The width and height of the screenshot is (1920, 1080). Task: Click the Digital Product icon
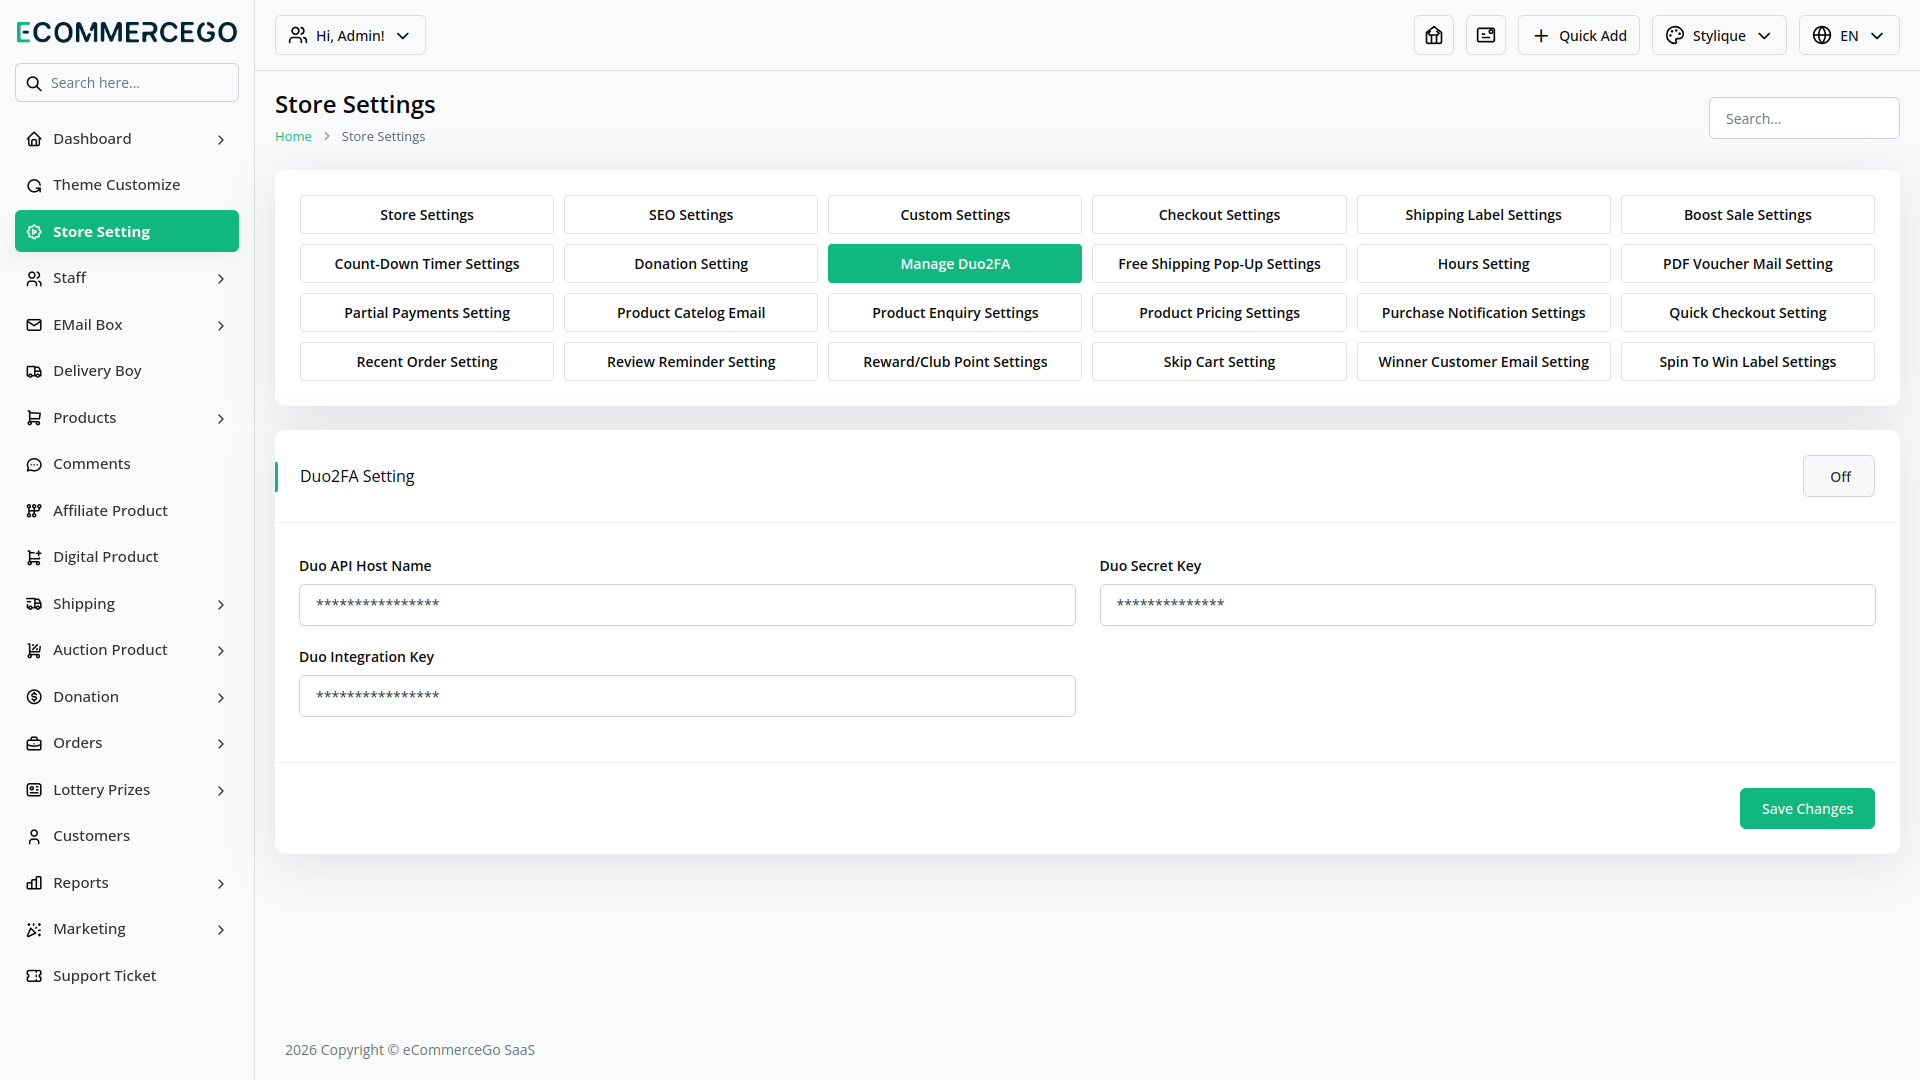click(34, 557)
